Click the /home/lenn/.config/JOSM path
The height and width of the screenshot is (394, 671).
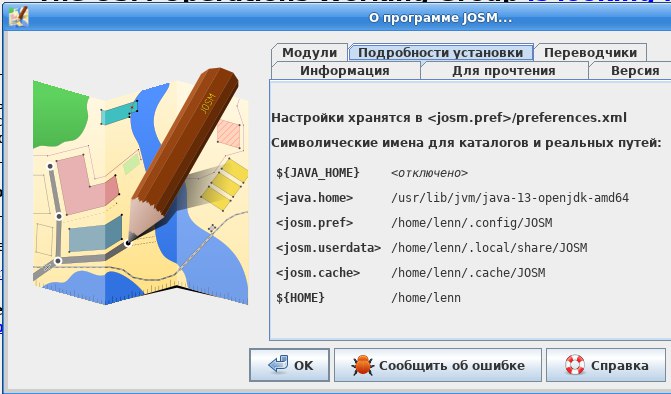point(472,223)
